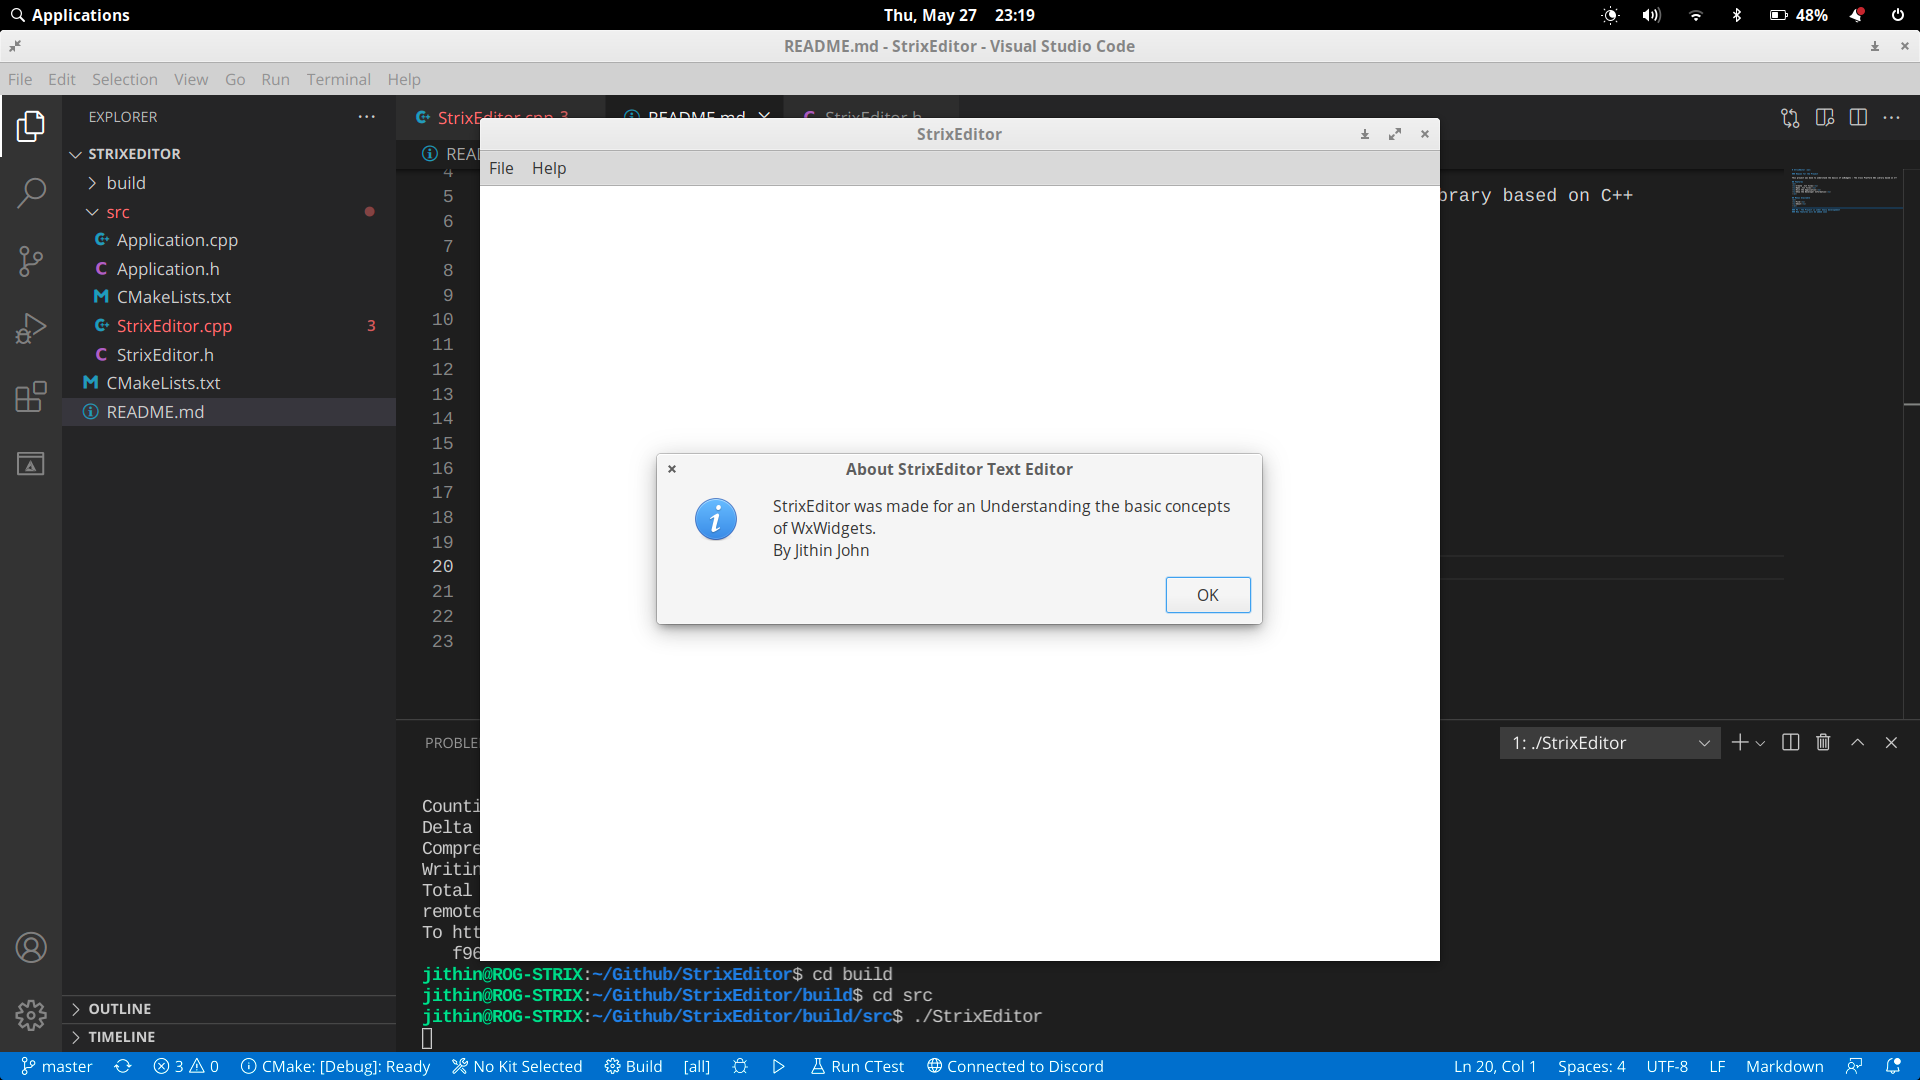Open StrixEditor.h in the explorer tree

[x=165, y=355]
